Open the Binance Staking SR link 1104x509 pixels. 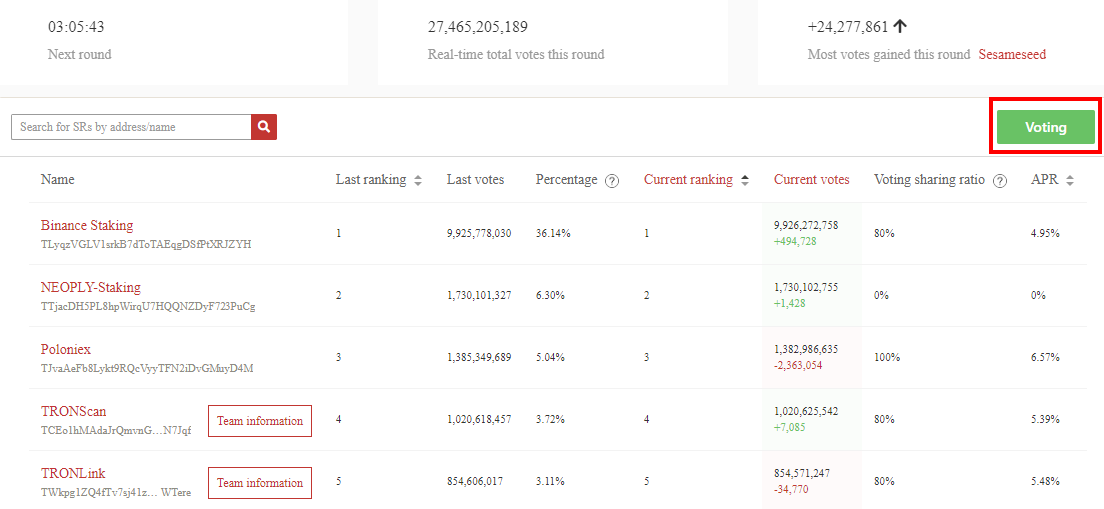click(x=87, y=225)
